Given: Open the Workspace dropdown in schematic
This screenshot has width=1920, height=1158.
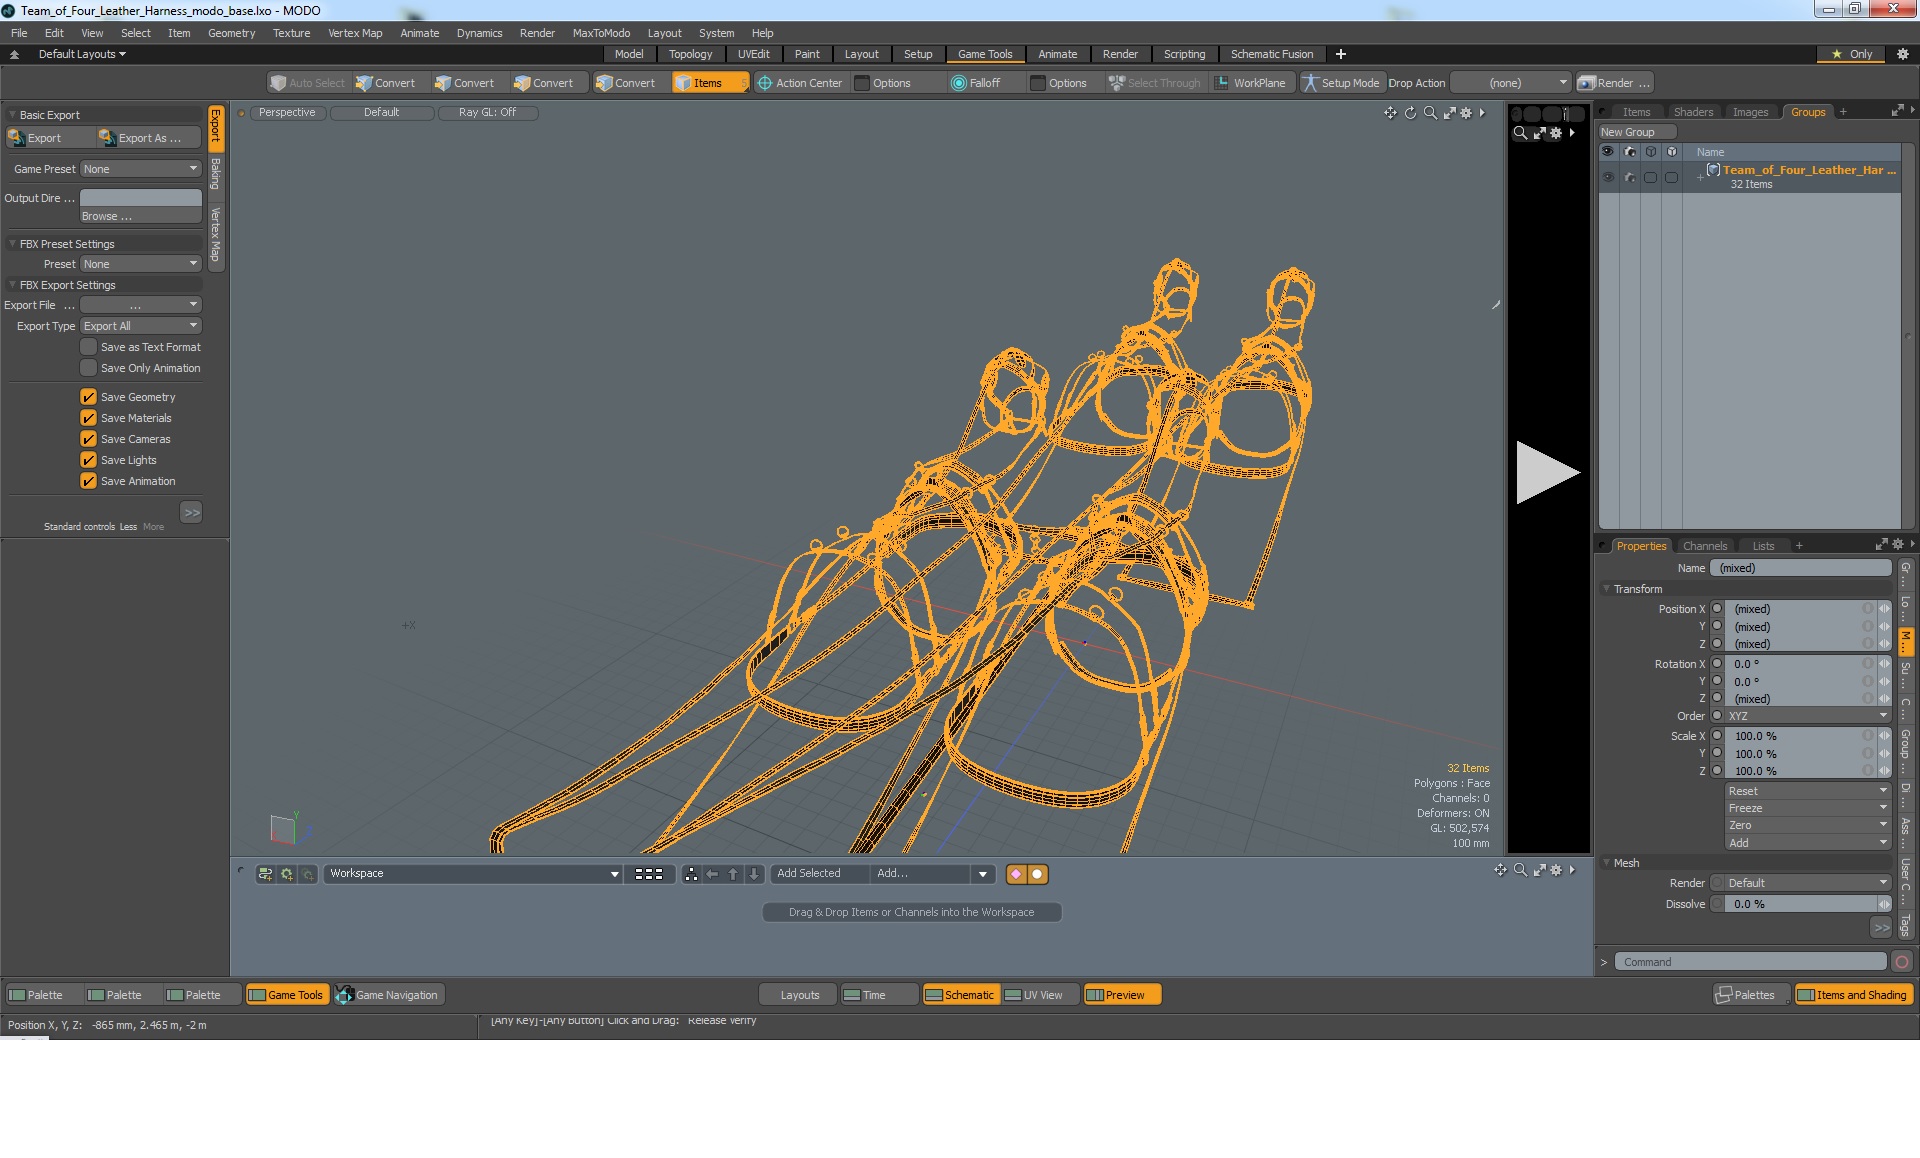Looking at the screenshot, I should click(473, 874).
